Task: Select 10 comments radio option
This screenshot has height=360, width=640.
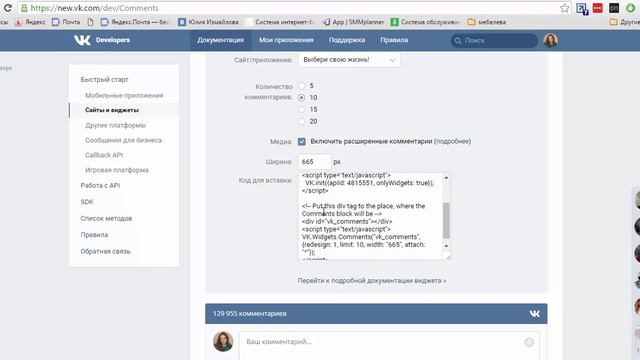Action: 302,98
